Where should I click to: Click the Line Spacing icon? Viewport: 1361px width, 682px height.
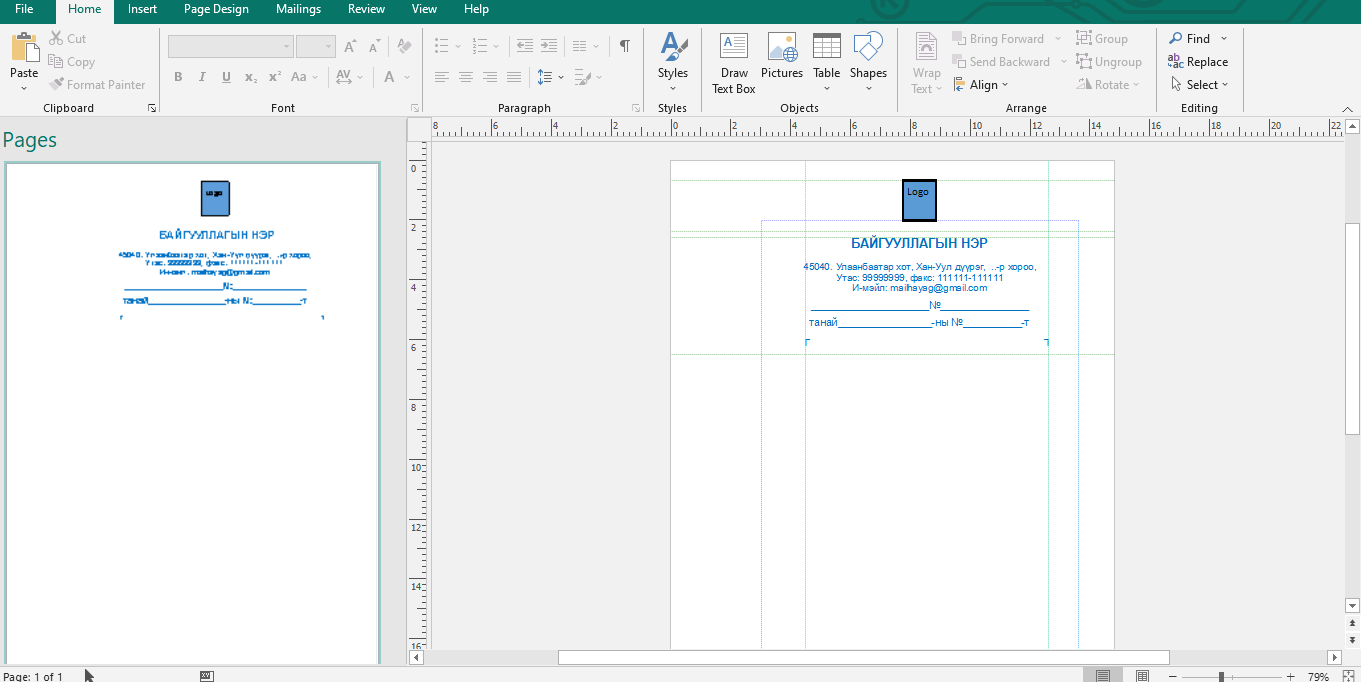click(545, 77)
